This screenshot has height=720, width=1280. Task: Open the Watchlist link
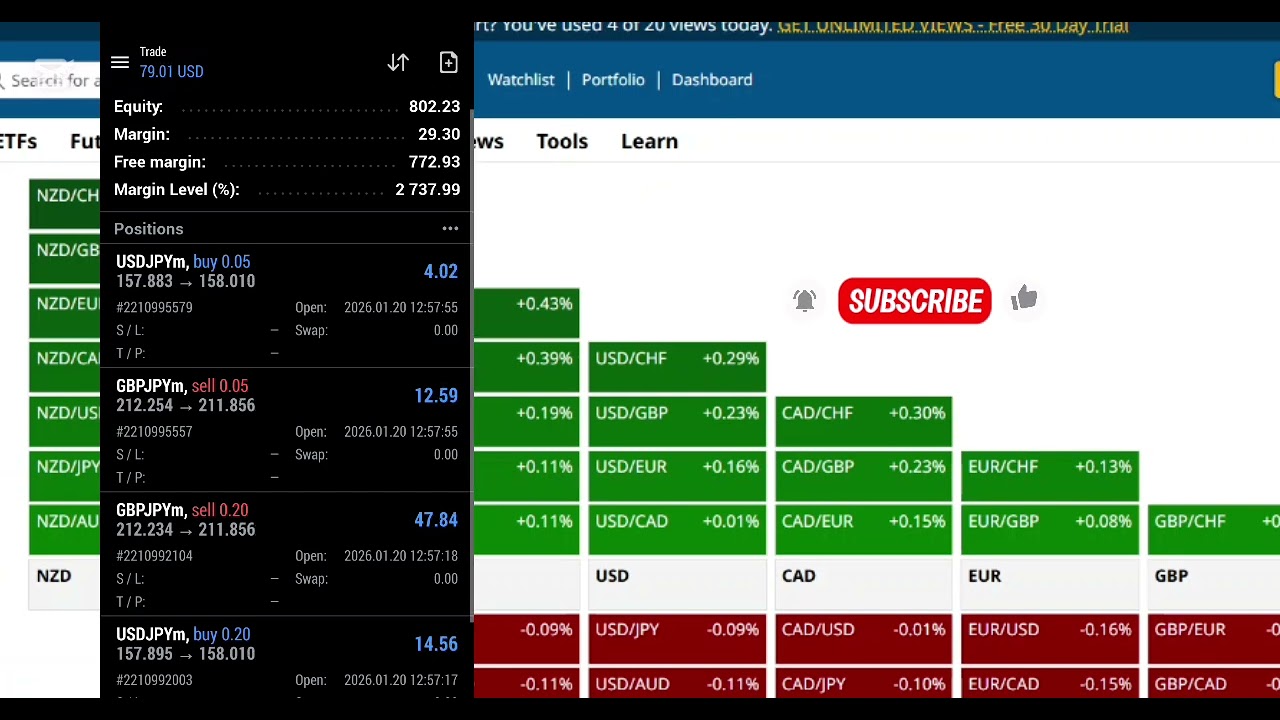pyautogui.click(x=521, y=80)
